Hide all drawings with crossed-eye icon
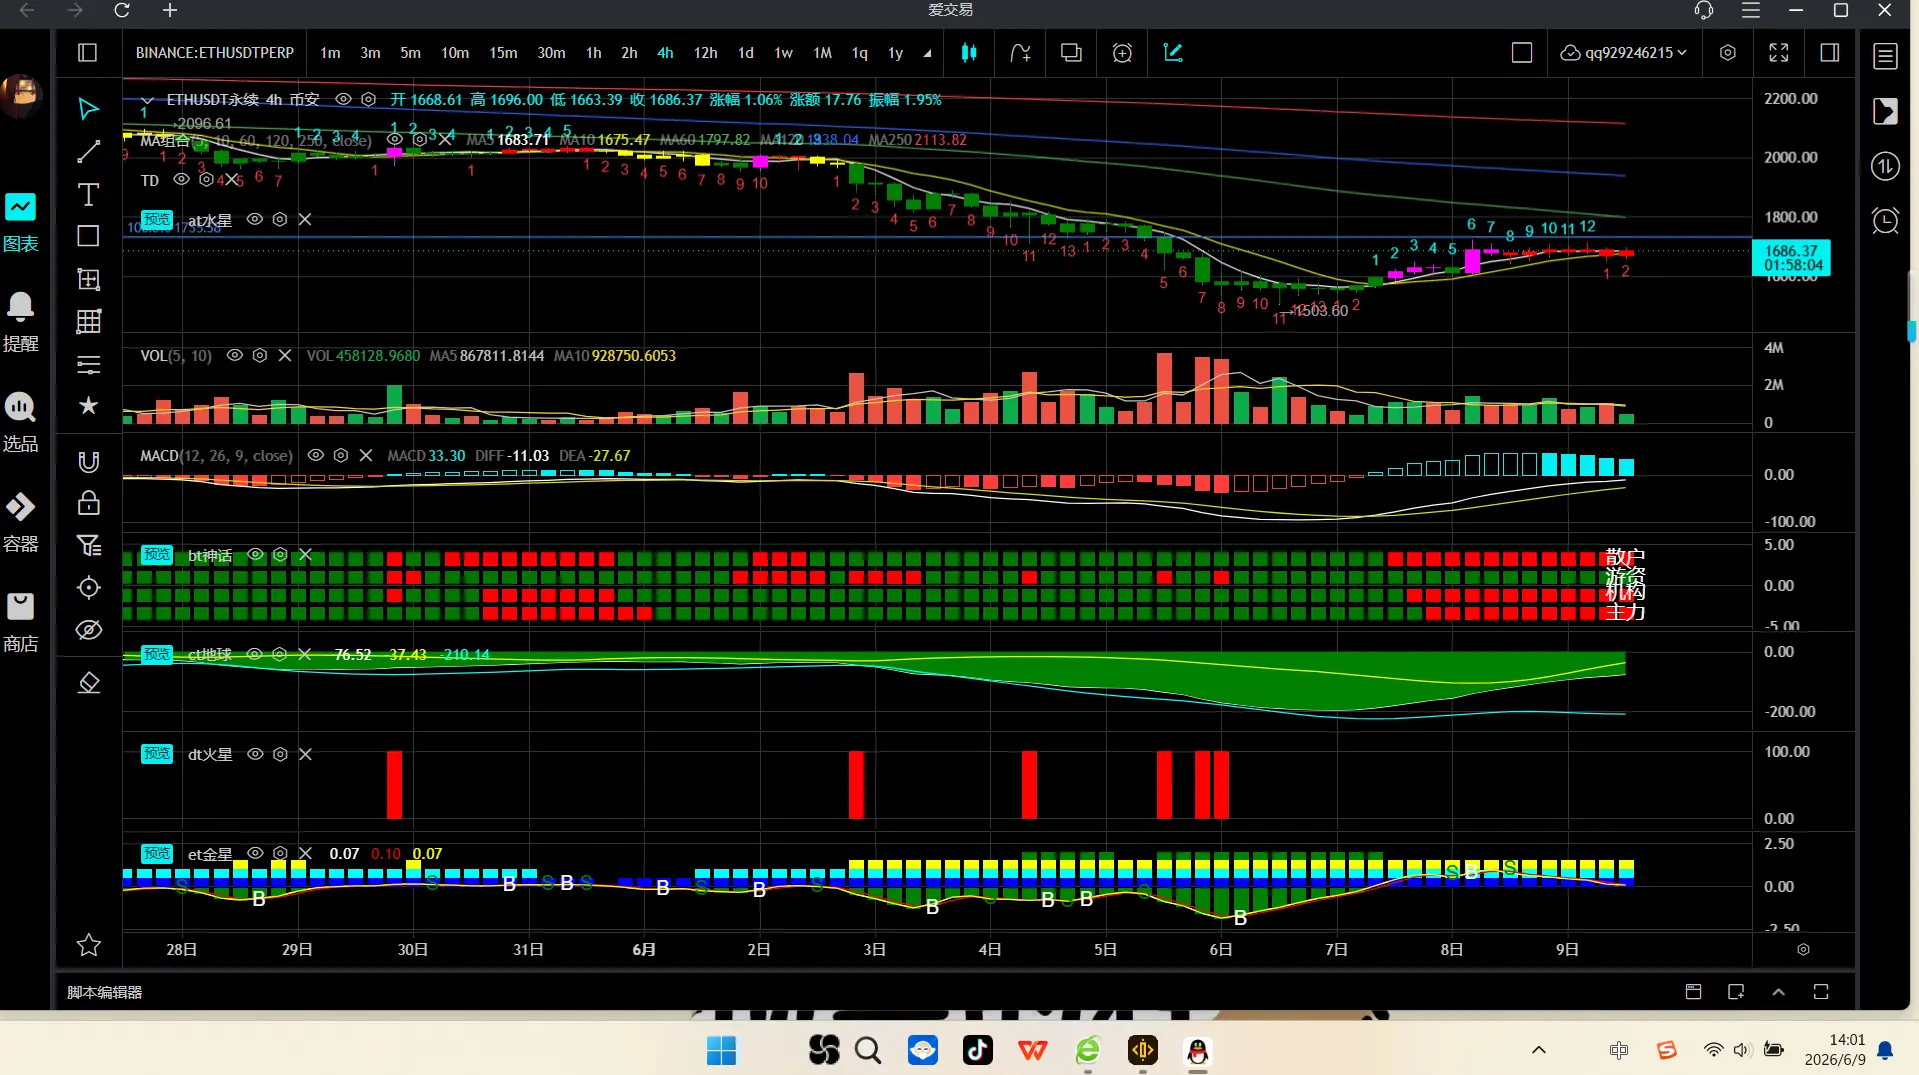Viewport: 1919px width, 1075px height. 88,630
